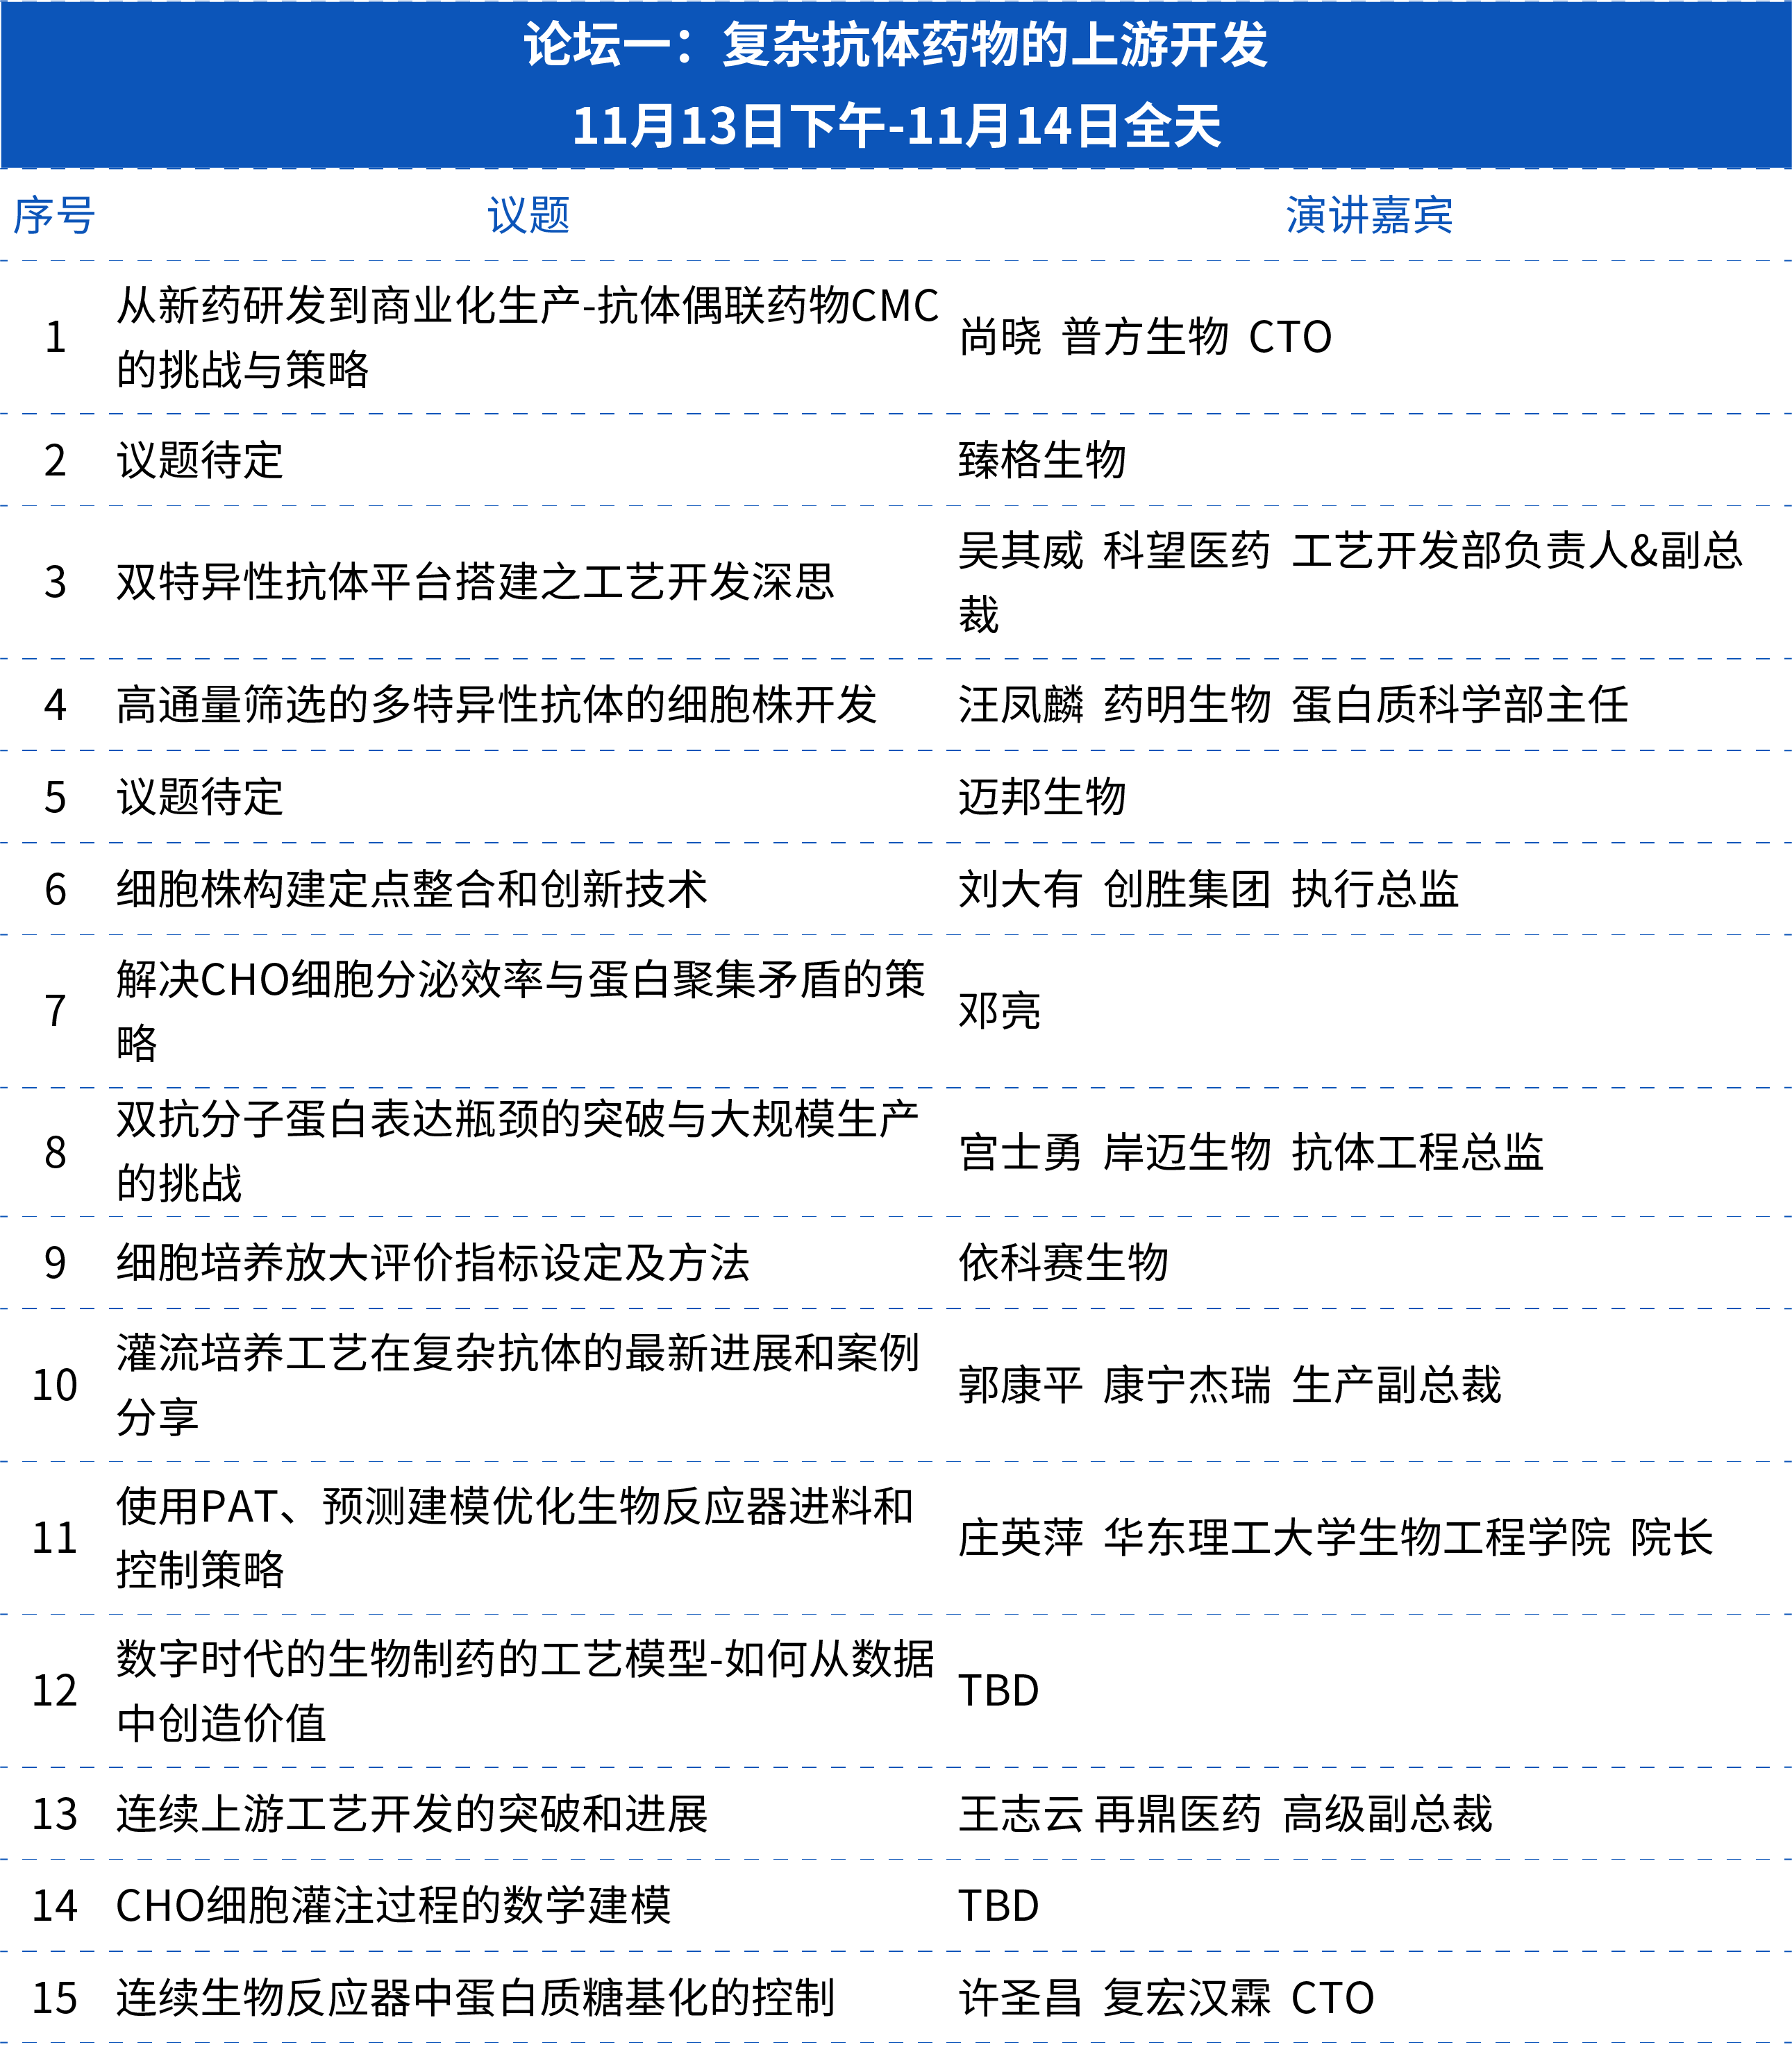This screenshot has width=1792, height=2045.
Task: Select speaker 吴其威 科望医药
Action: click(x=1114, y=550)
